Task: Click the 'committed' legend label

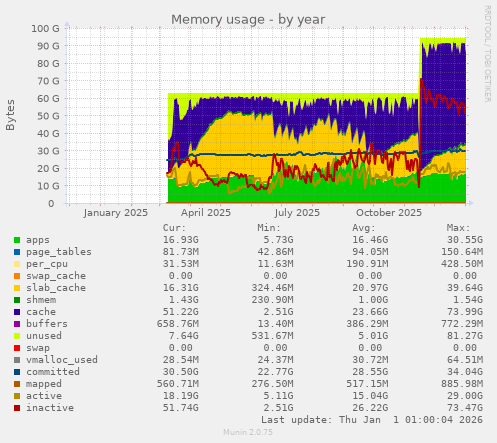Action: [x=53, y=372]
